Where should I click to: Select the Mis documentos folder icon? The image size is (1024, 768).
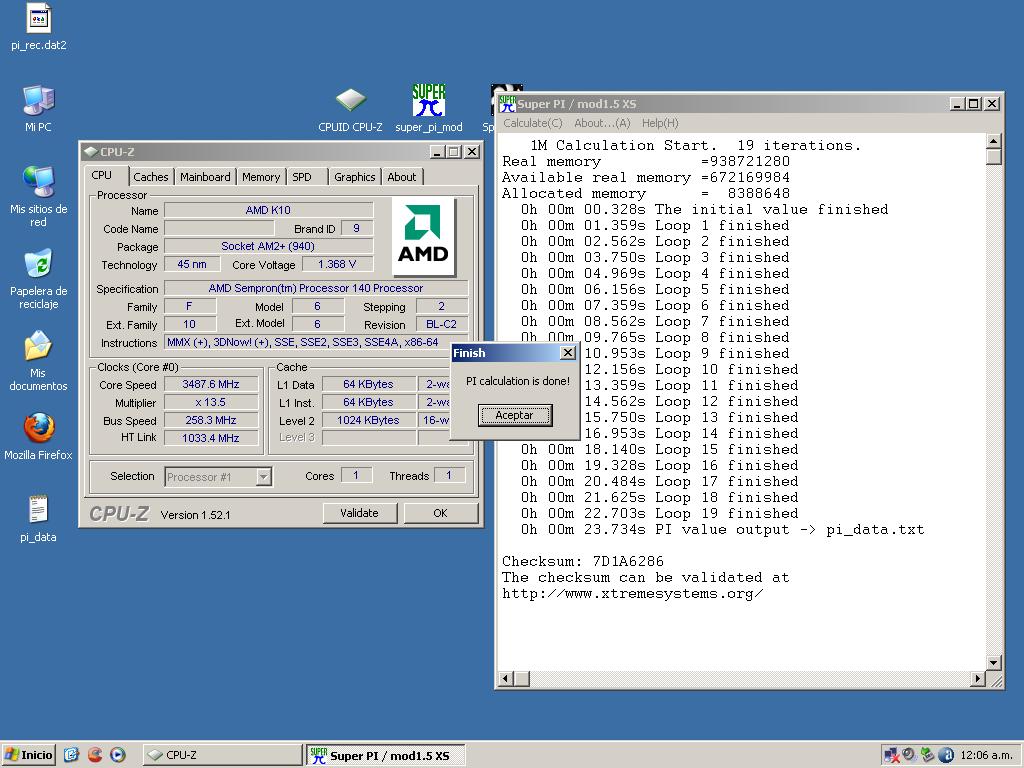pos(39,345)
